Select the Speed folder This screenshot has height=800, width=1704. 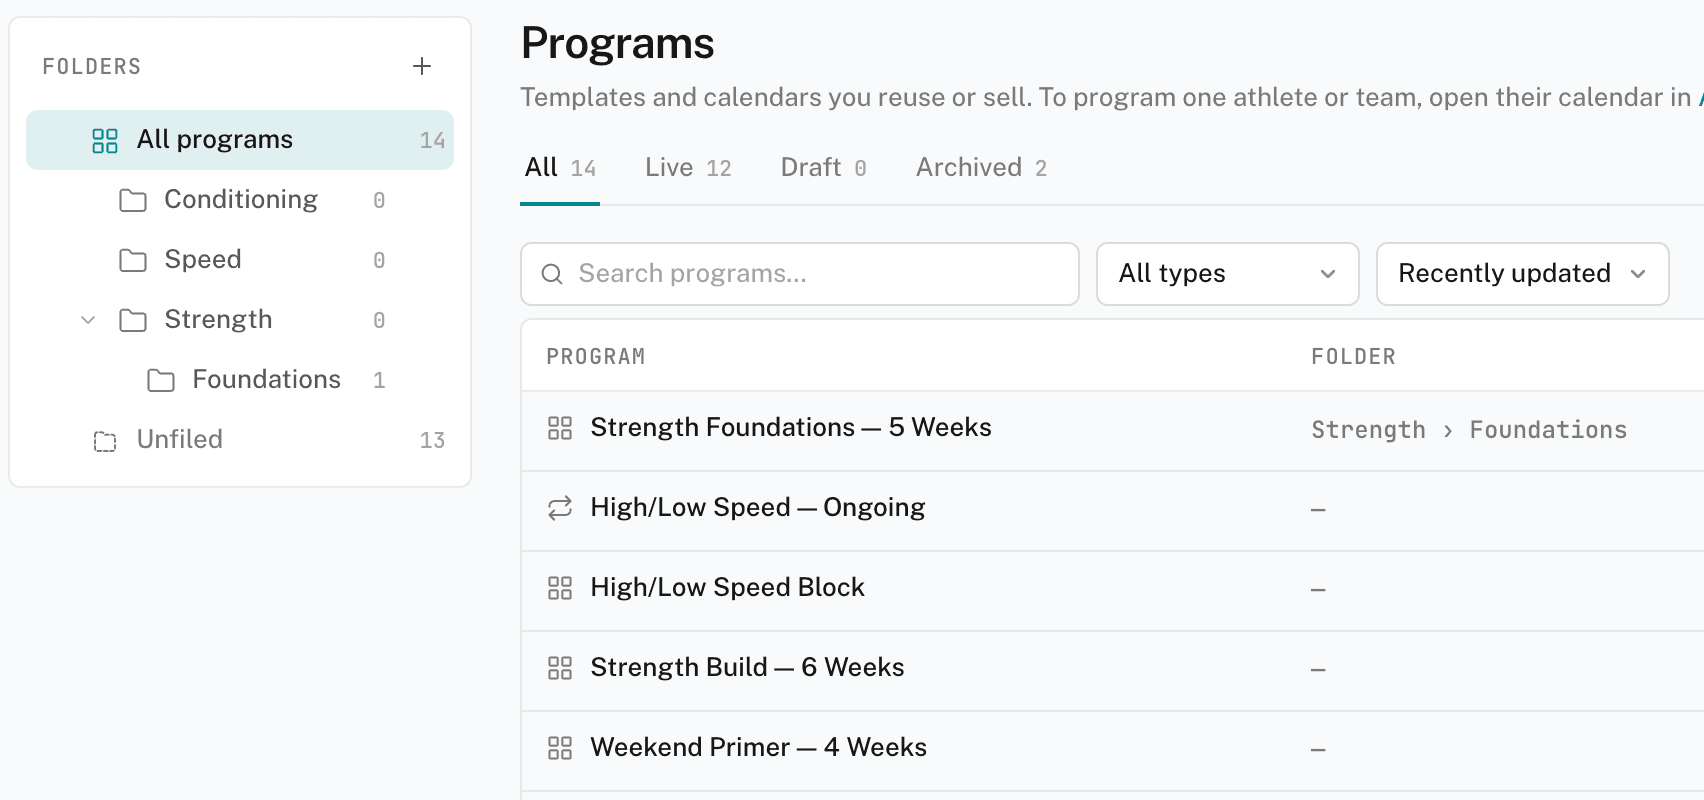pyautogui.click(x=240, y=260)
